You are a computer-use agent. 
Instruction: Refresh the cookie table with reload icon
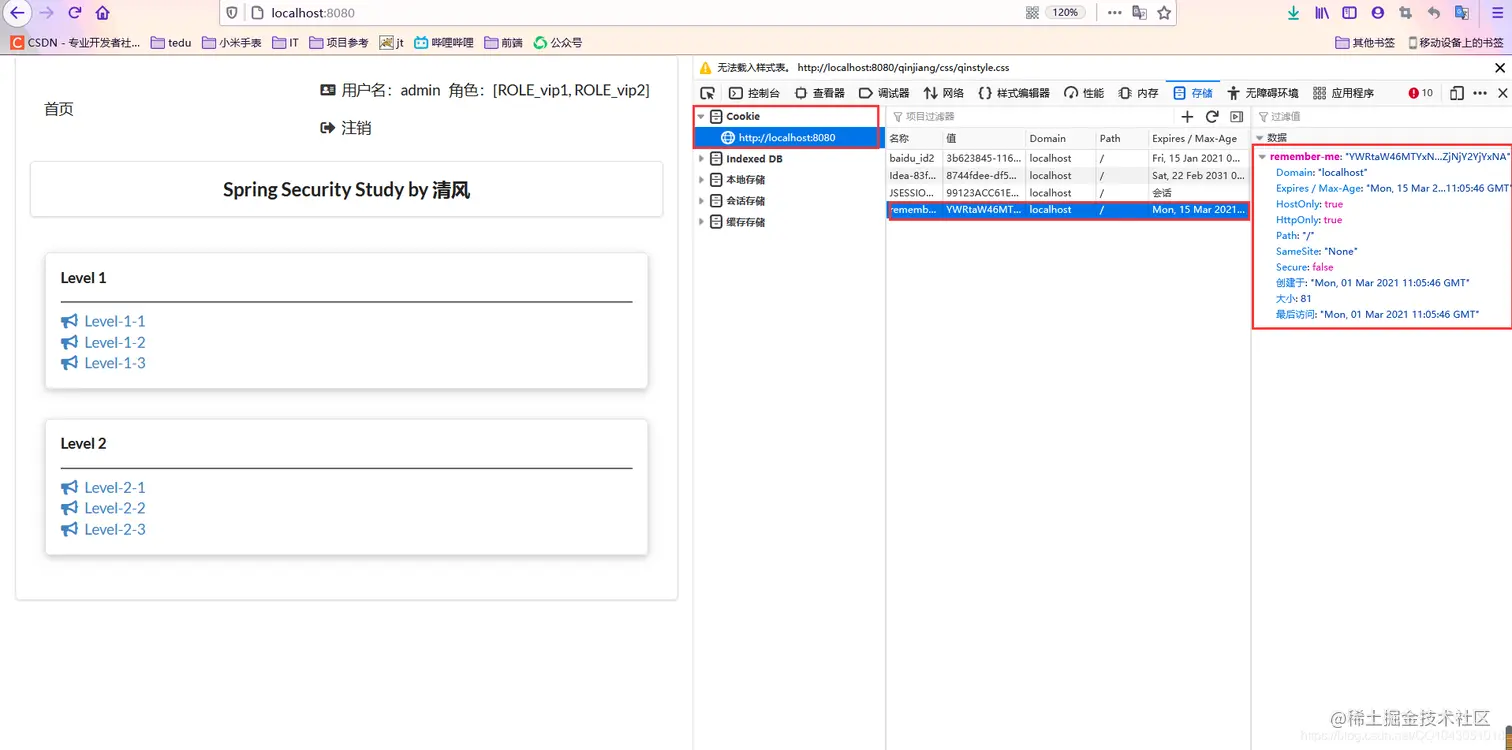pyautogui.click(x=1212, y=117)
